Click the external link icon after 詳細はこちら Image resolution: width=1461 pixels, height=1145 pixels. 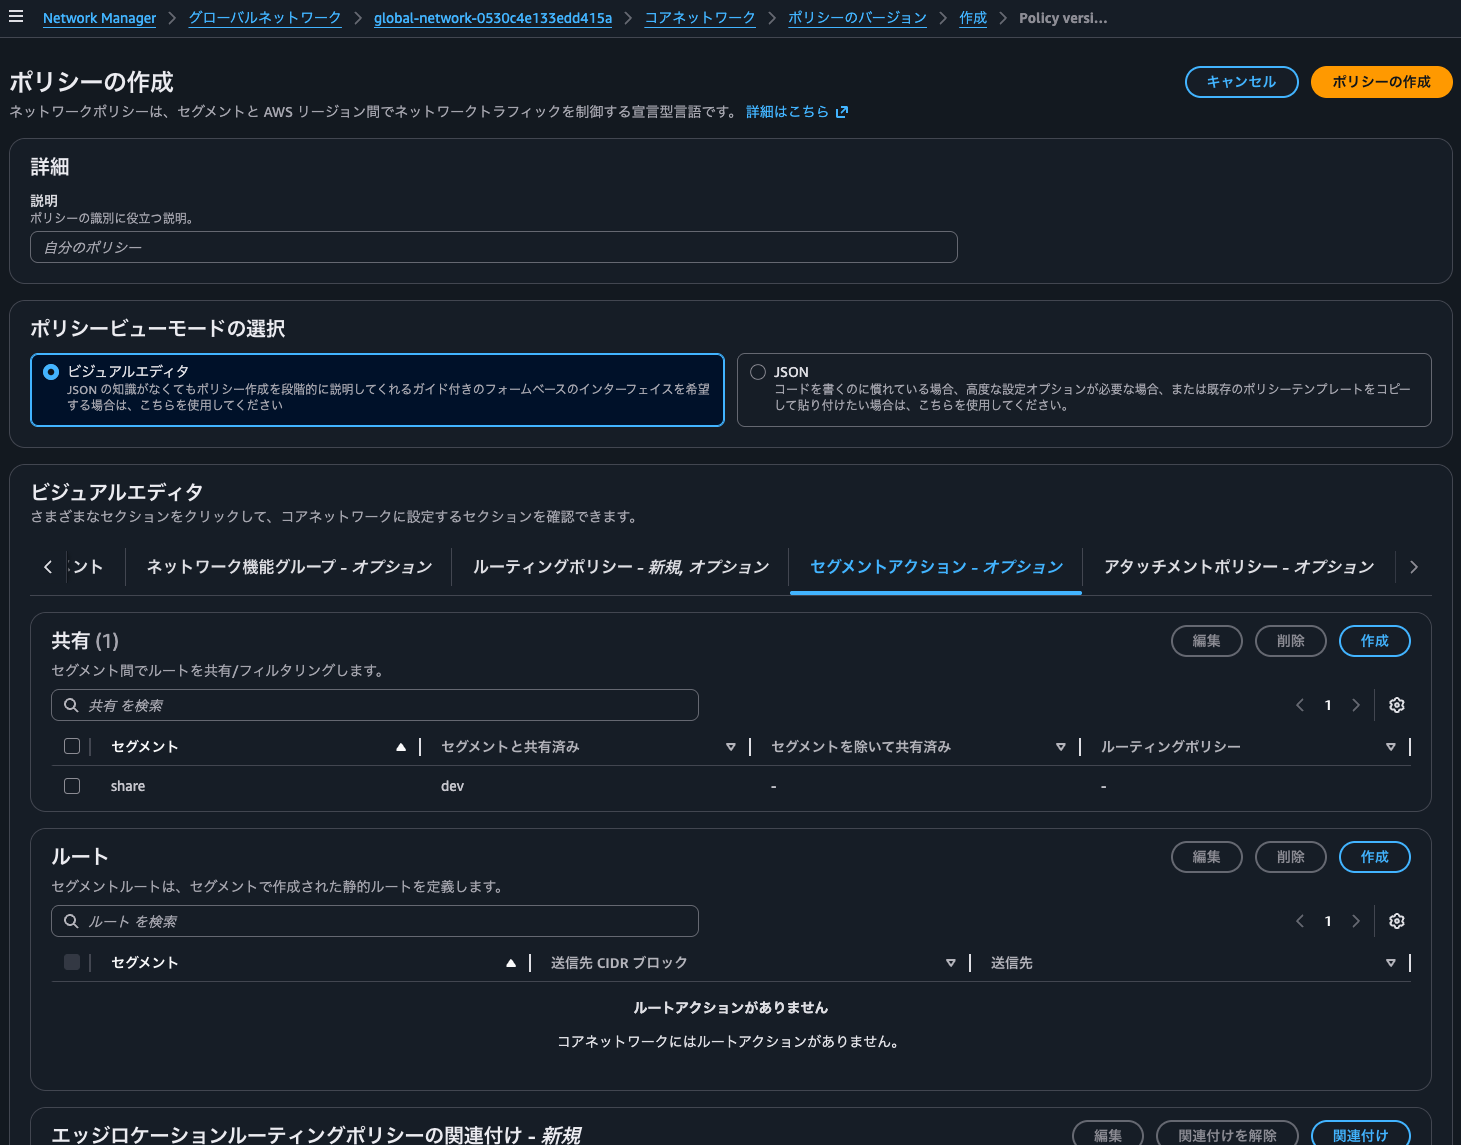coord(842,111)
